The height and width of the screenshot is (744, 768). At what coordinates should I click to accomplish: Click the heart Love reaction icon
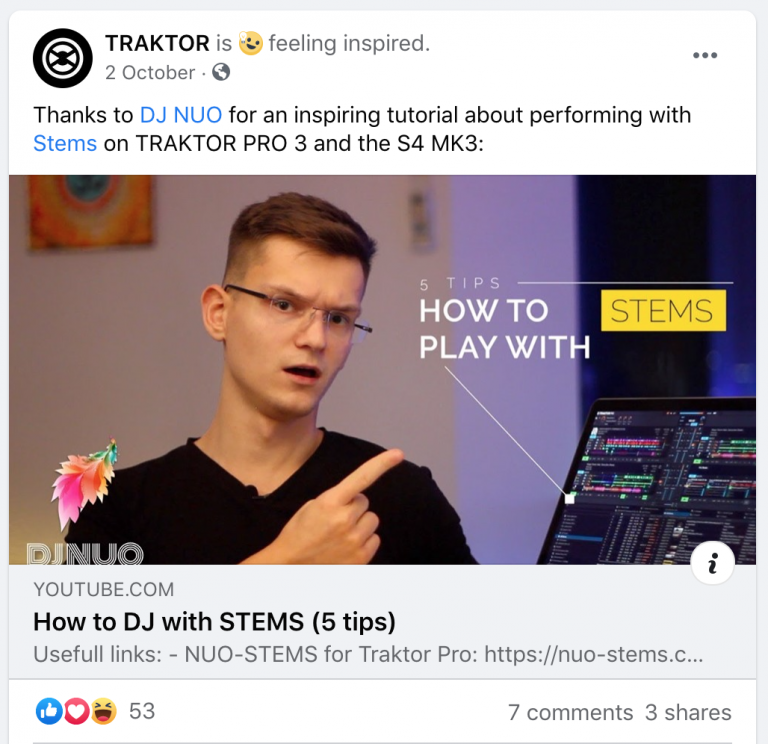76,711
